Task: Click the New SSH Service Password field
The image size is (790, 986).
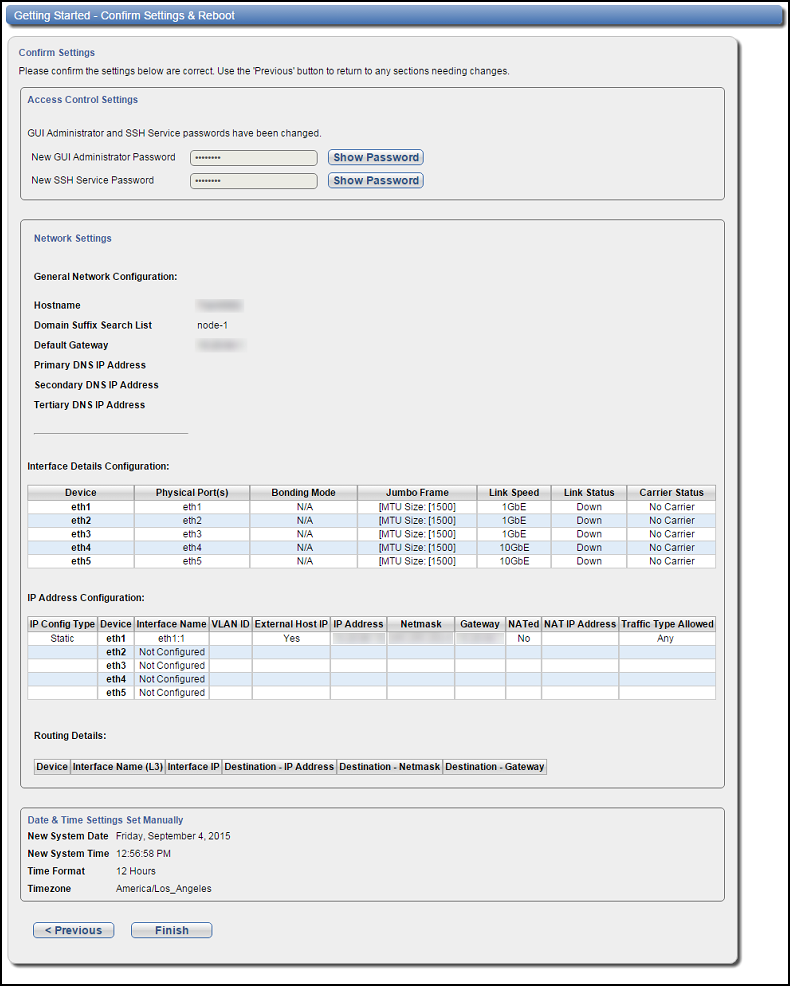Action: click(253, 181)
